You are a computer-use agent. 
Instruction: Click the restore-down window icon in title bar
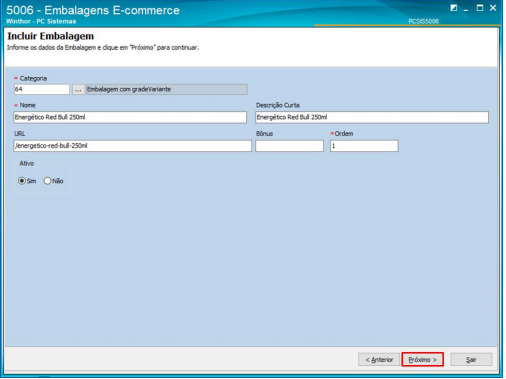(x=454, y=8)
